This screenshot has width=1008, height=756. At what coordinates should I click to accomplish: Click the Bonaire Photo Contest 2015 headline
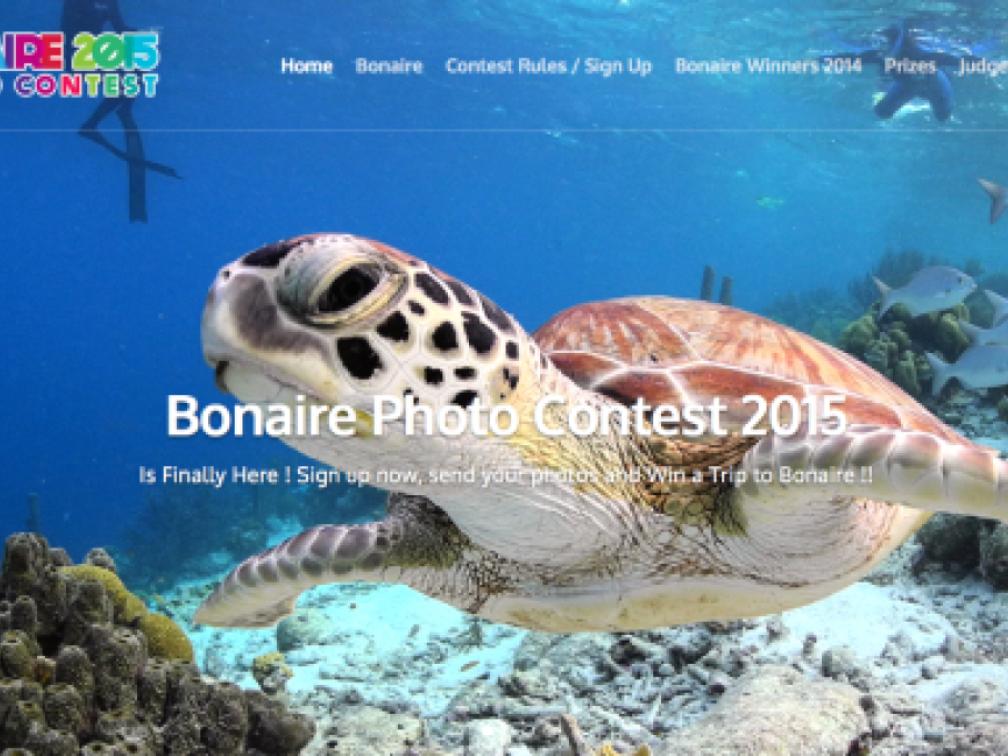[x=506, y=415]
